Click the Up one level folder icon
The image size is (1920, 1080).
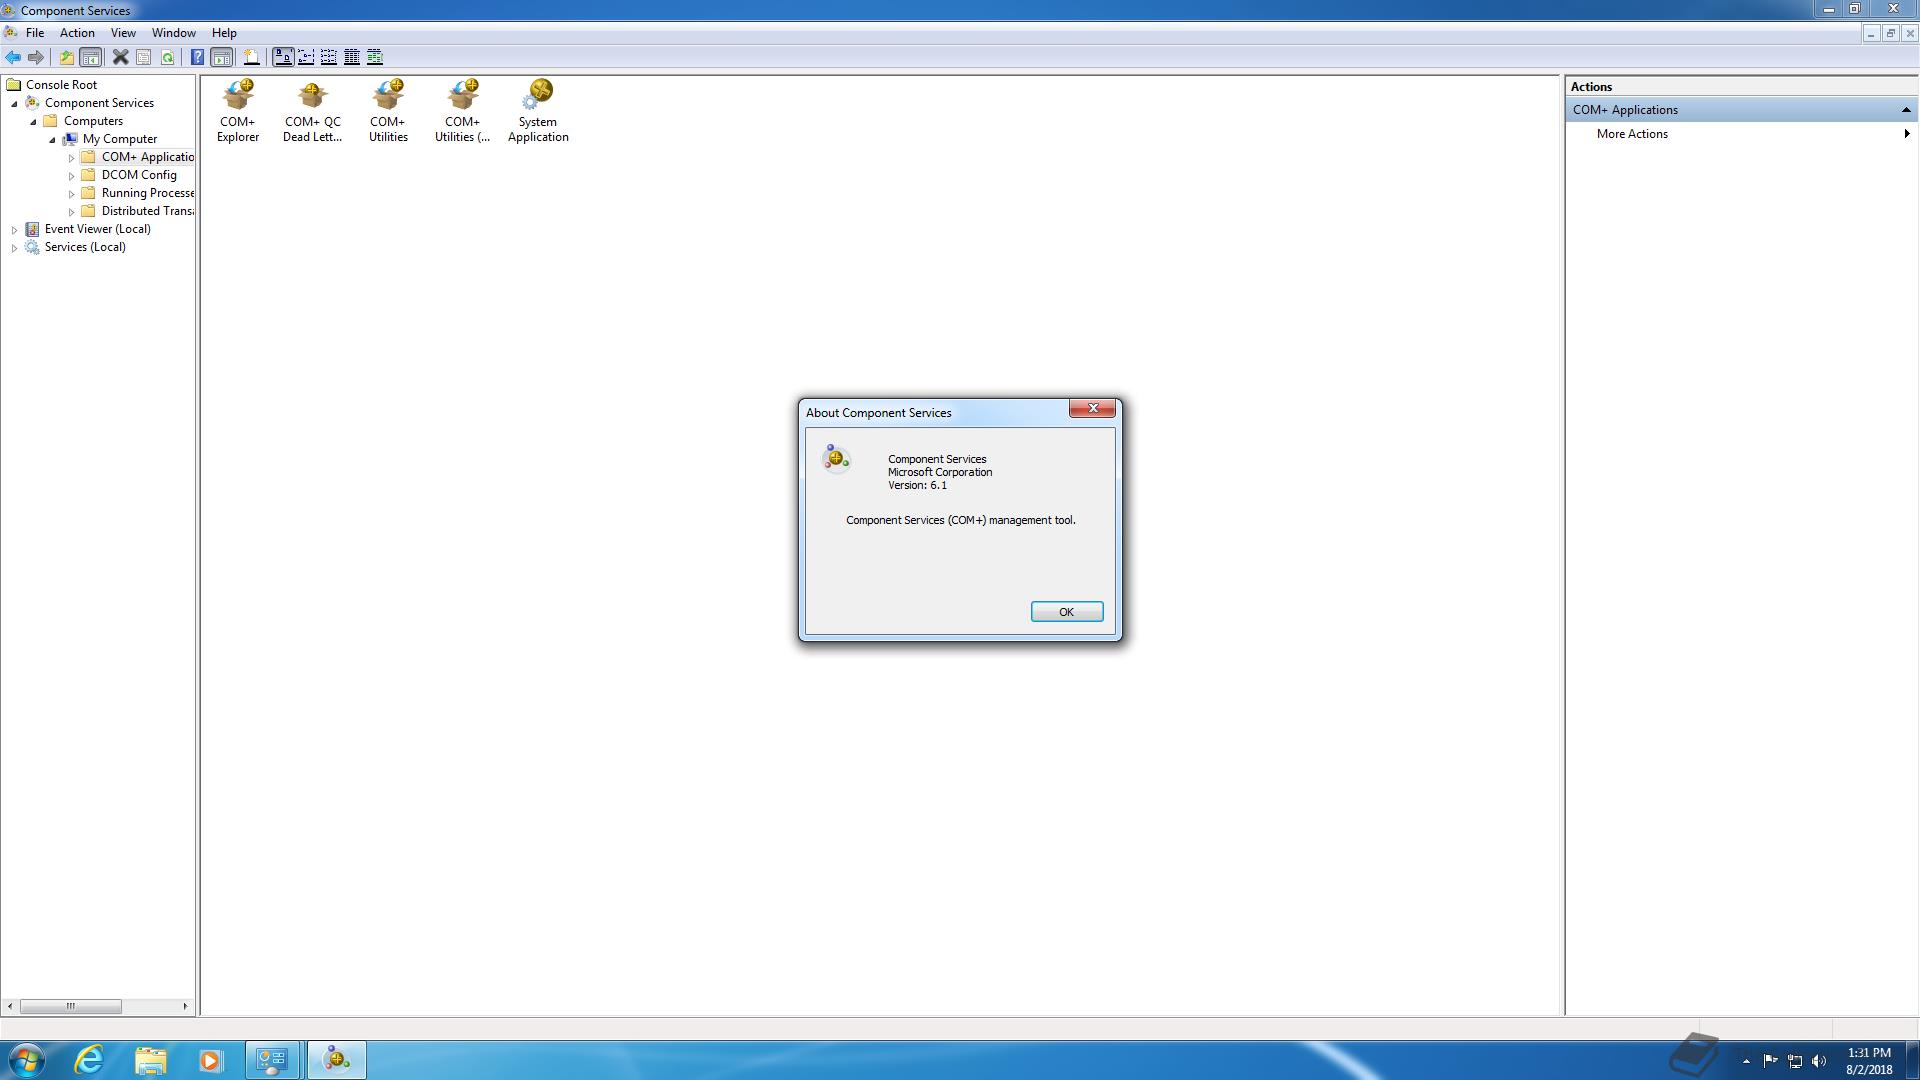point(66,57)
